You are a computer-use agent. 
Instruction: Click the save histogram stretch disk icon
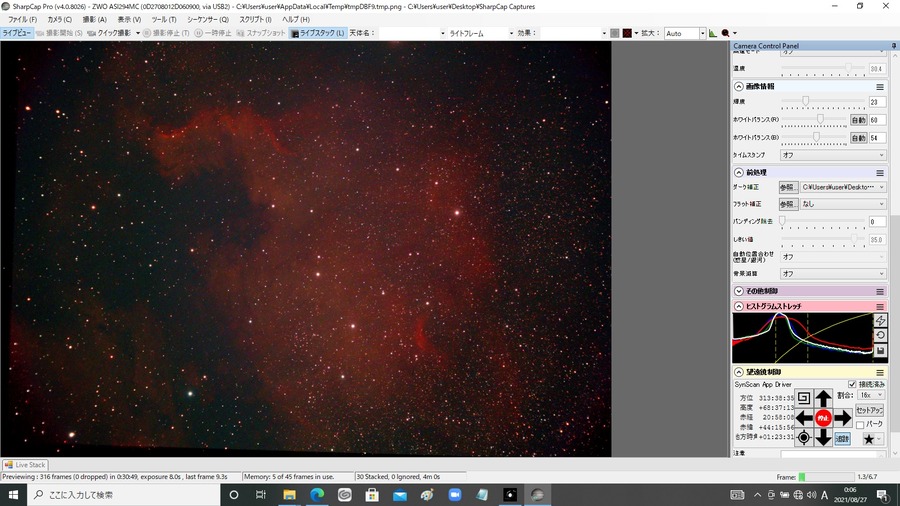coord(880,350)
